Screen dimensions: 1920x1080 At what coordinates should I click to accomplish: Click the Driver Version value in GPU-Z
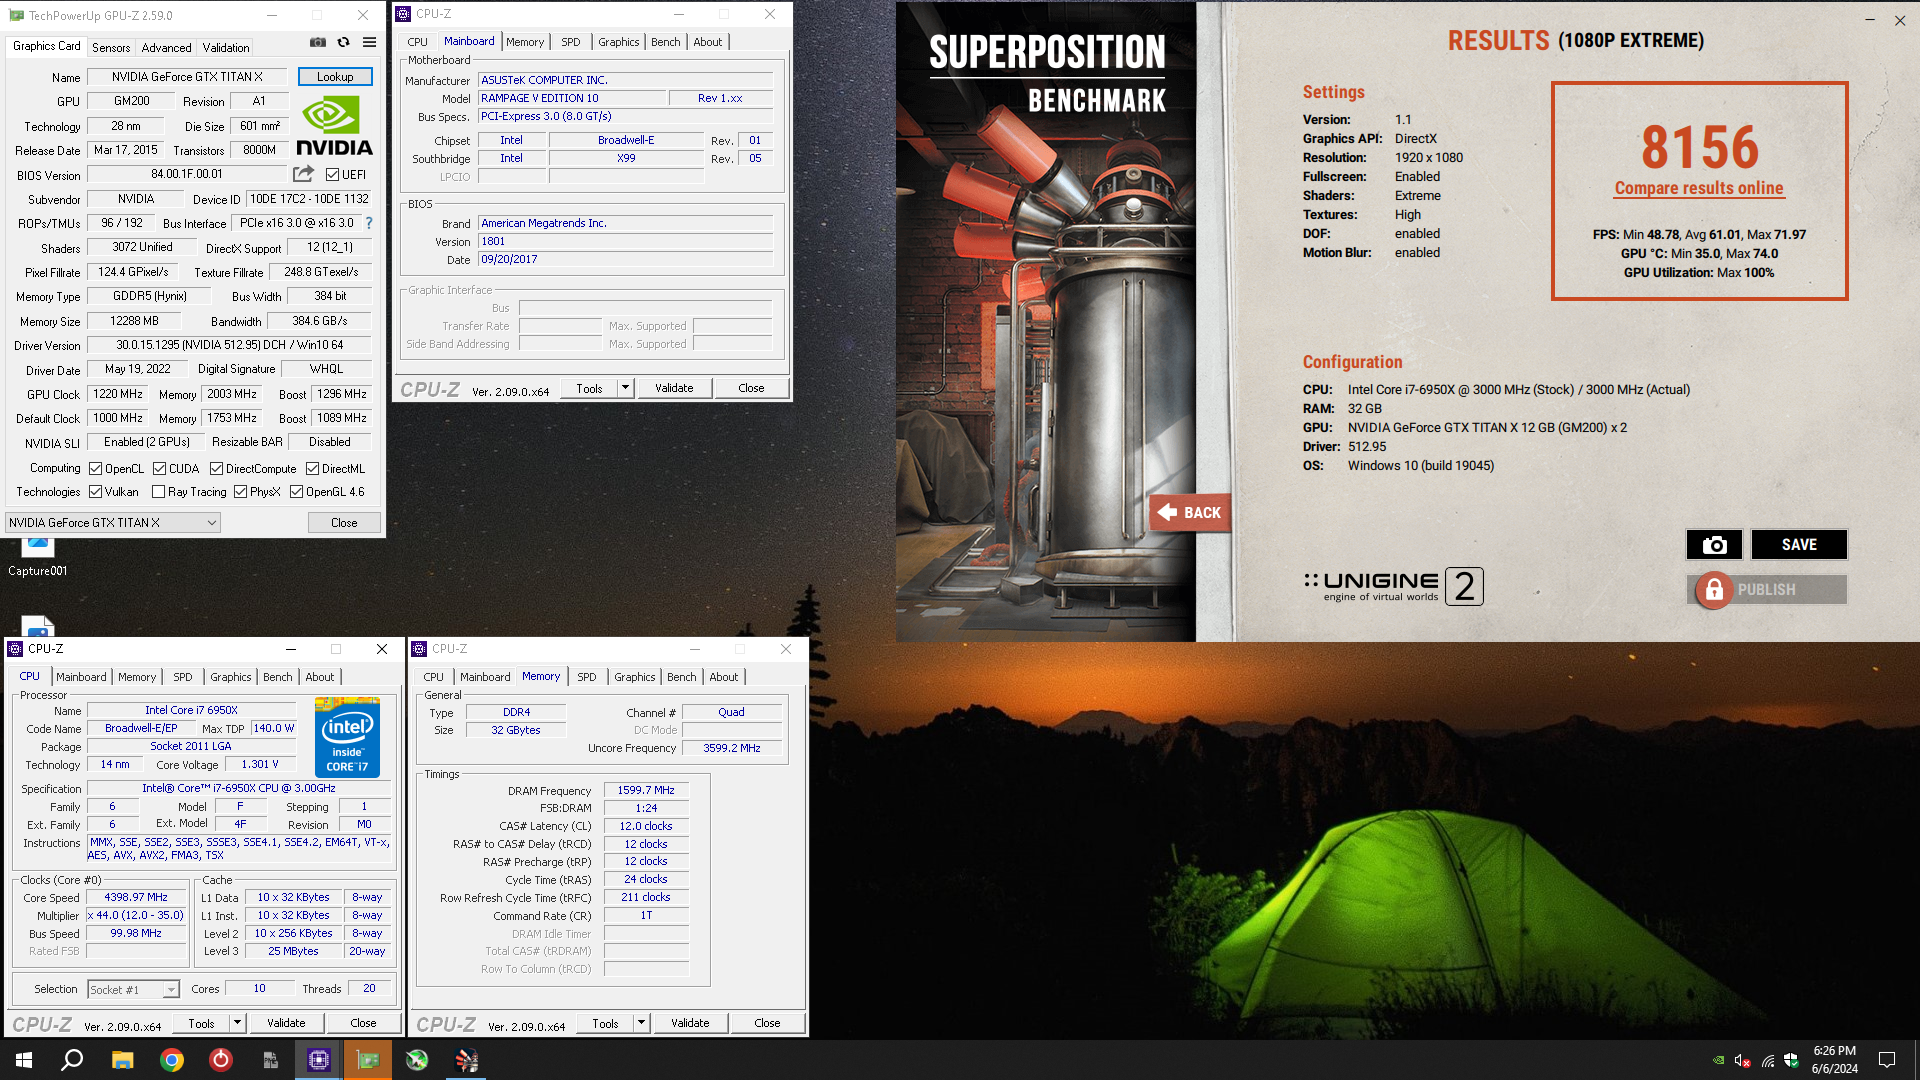coord(230,345)
